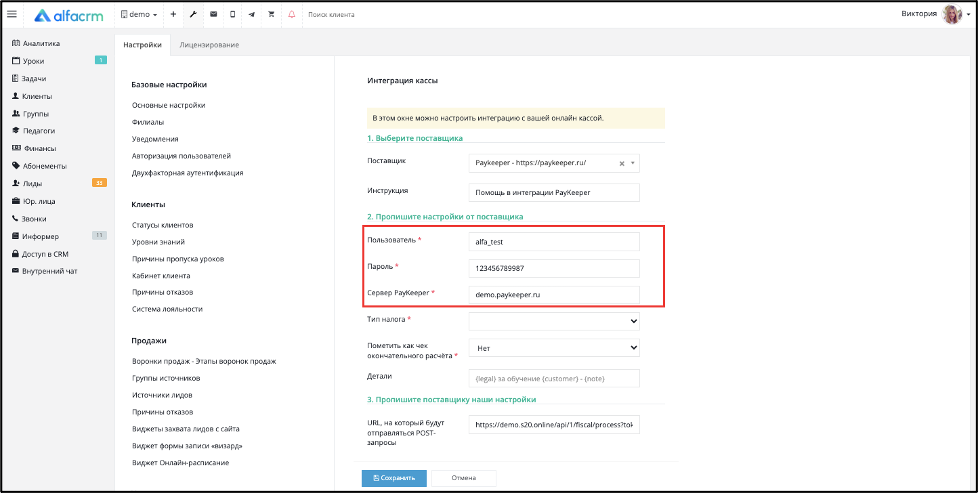Open Пометить как чек окончательного расчёта dropdown
This screenshot has width=979, height=493.
[554, 348]
